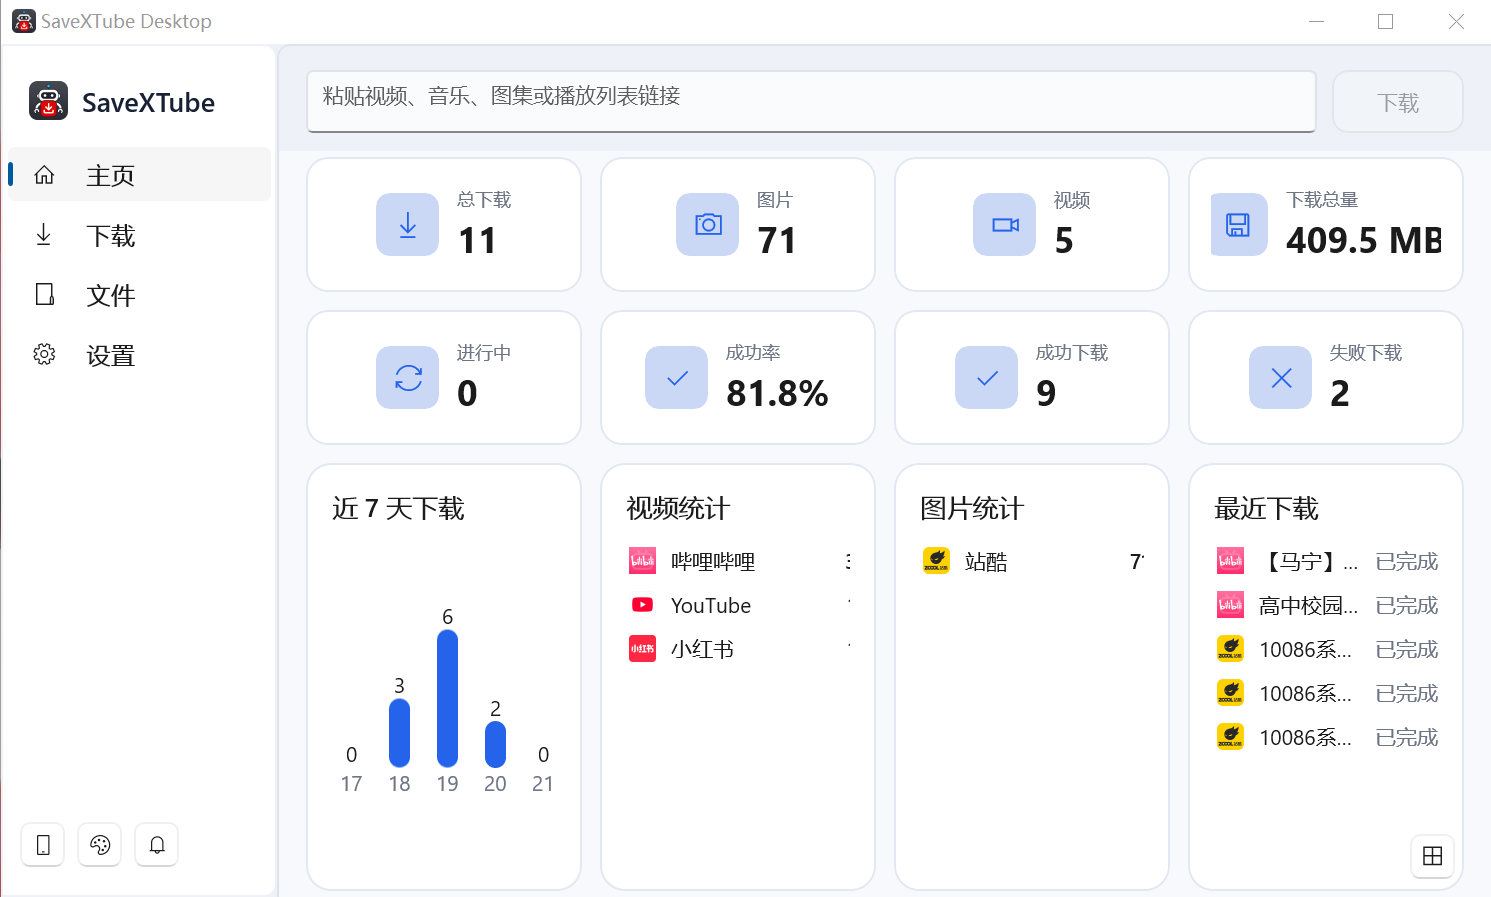Click the 成功下载 checkmark icon
This screenshot has height=897, width=1491.
pyautogui.click(x=986, y=377)
